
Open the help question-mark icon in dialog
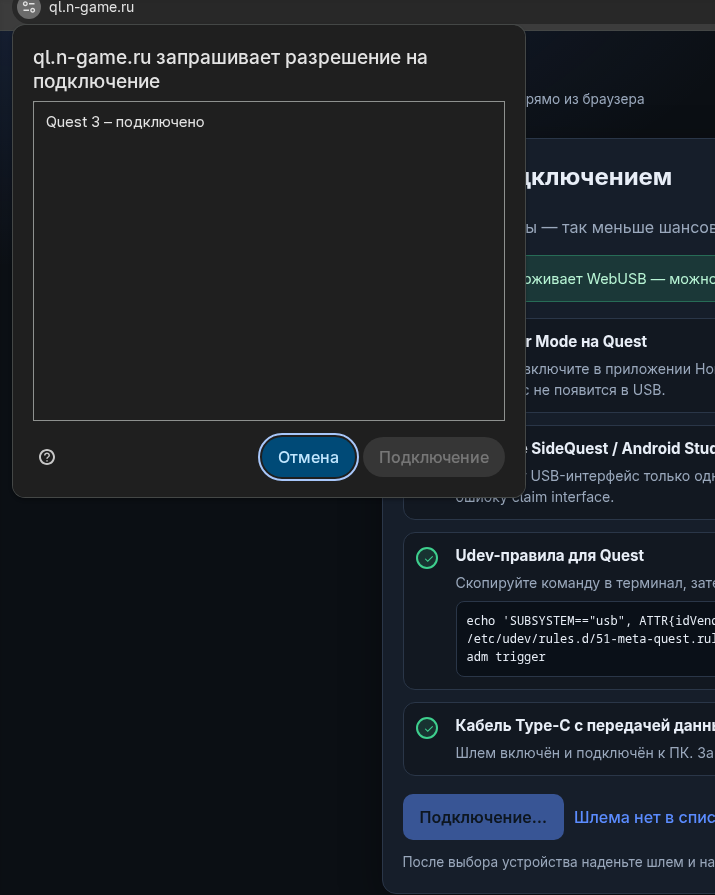pos(47,457)
